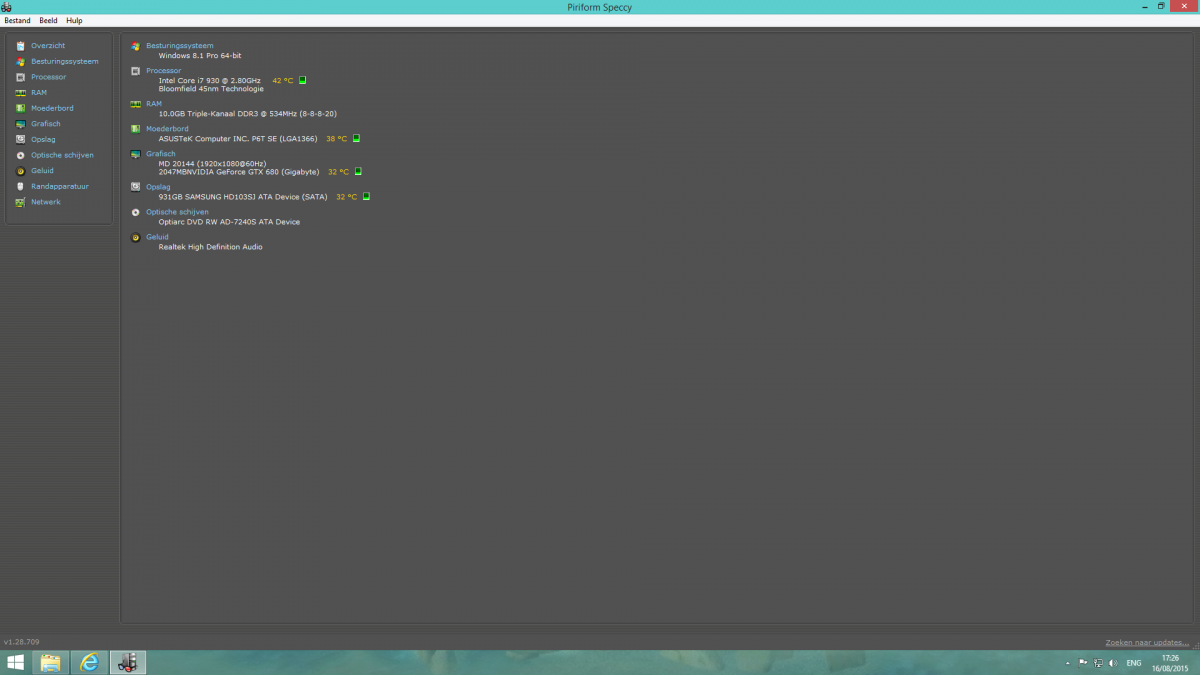This screenshot has width=1200, height=675.
Task: Select Netwerk in the sidebar
Action: click(46, 202)
